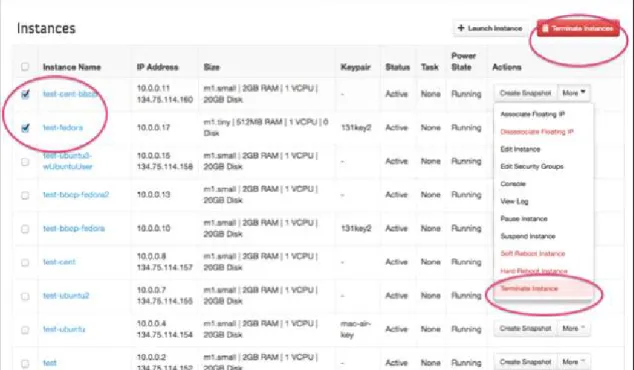Click the Size column header

pos(211,67)
